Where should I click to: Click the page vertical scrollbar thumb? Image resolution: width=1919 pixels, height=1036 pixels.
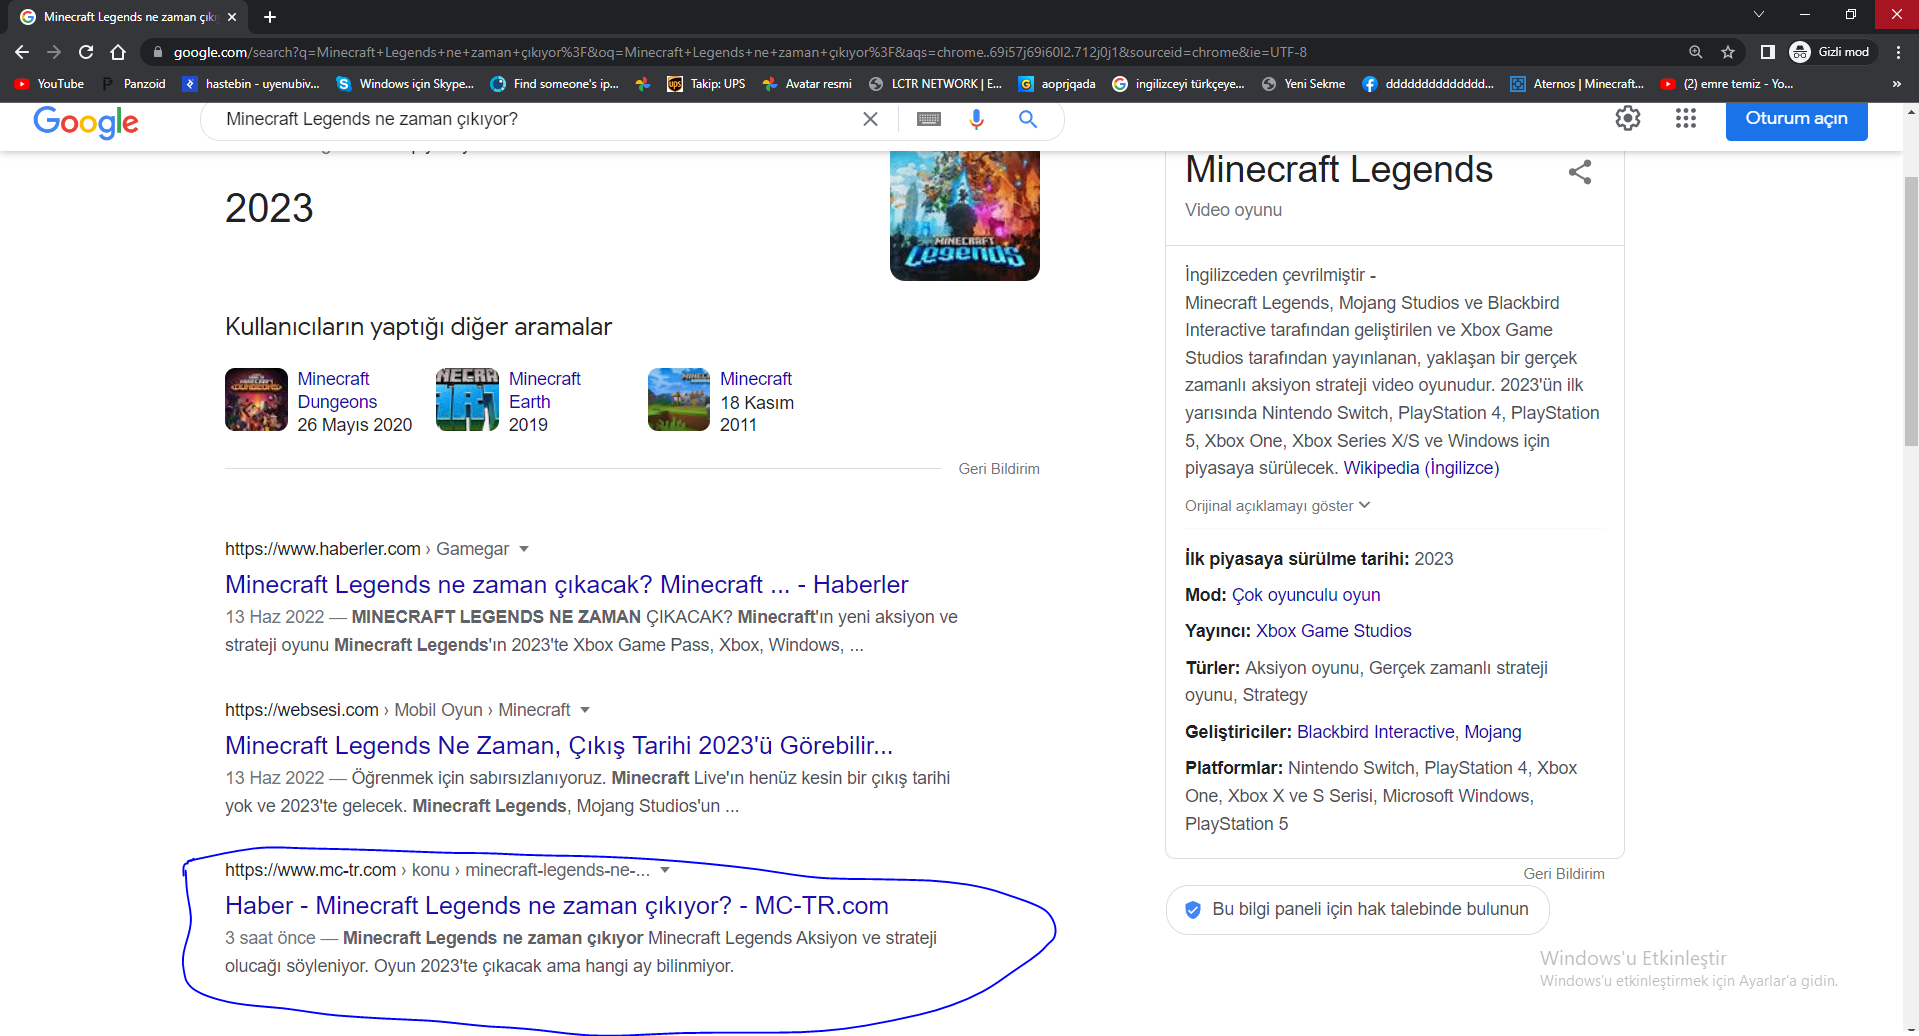click(x=1911, y=310)
